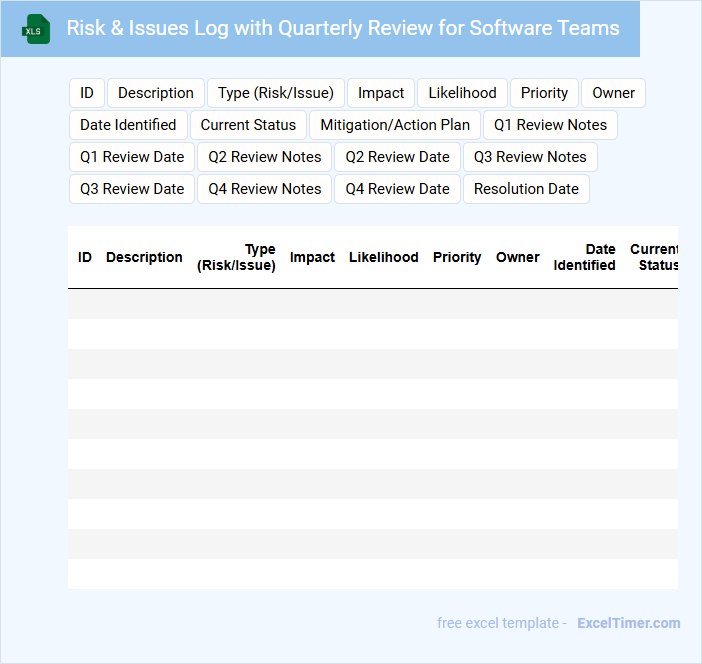
Task: Select the Mitigation/Action Plan tag
Action: [x=395, y=125]
